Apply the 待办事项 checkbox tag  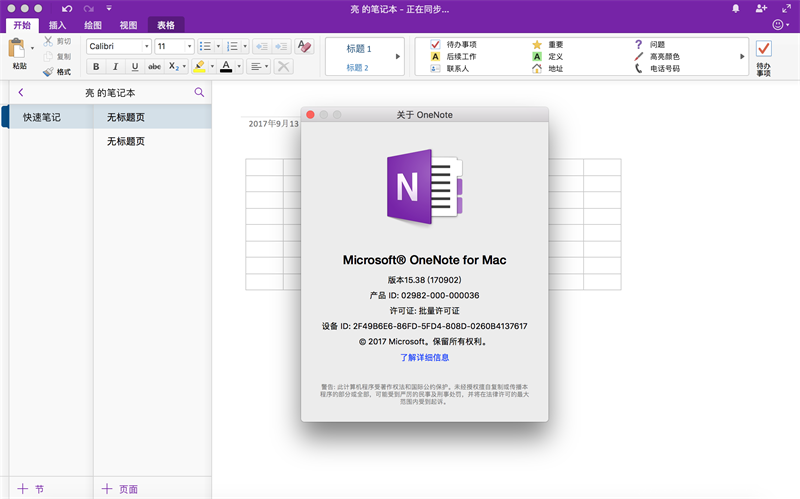point(454,44)
